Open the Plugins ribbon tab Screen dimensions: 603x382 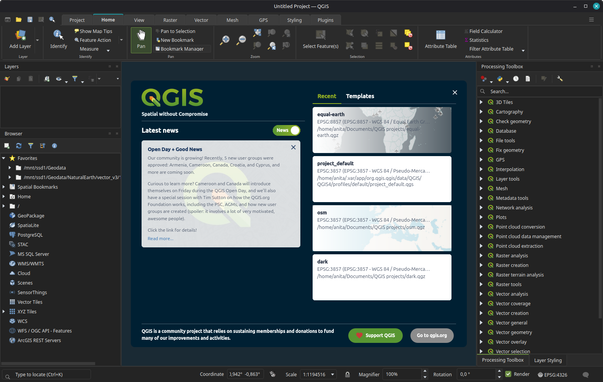click(325, 20)
